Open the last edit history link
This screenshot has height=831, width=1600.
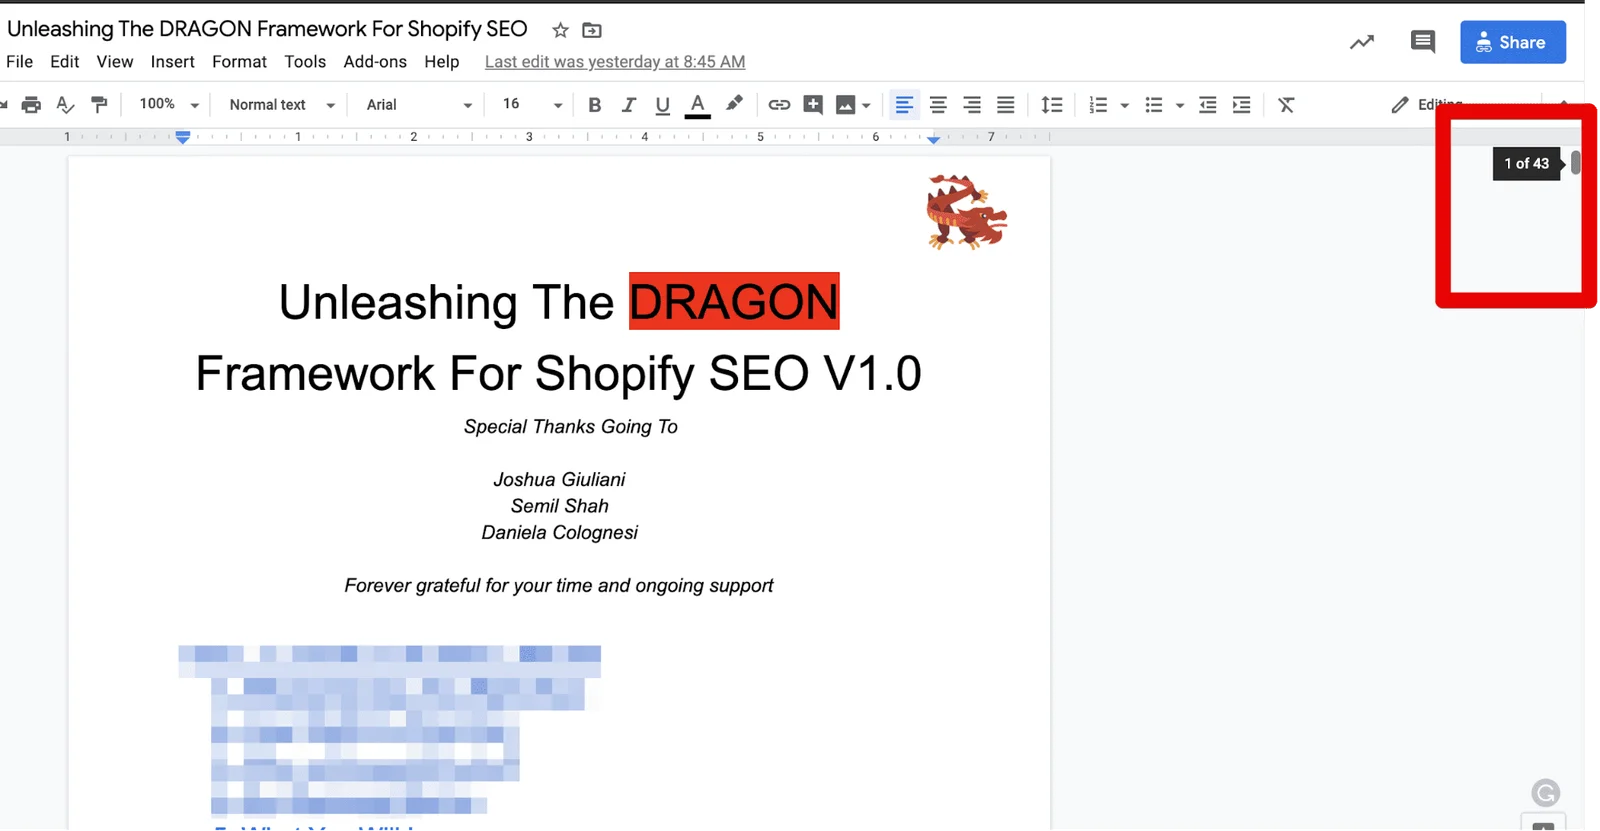pos(615,62)
